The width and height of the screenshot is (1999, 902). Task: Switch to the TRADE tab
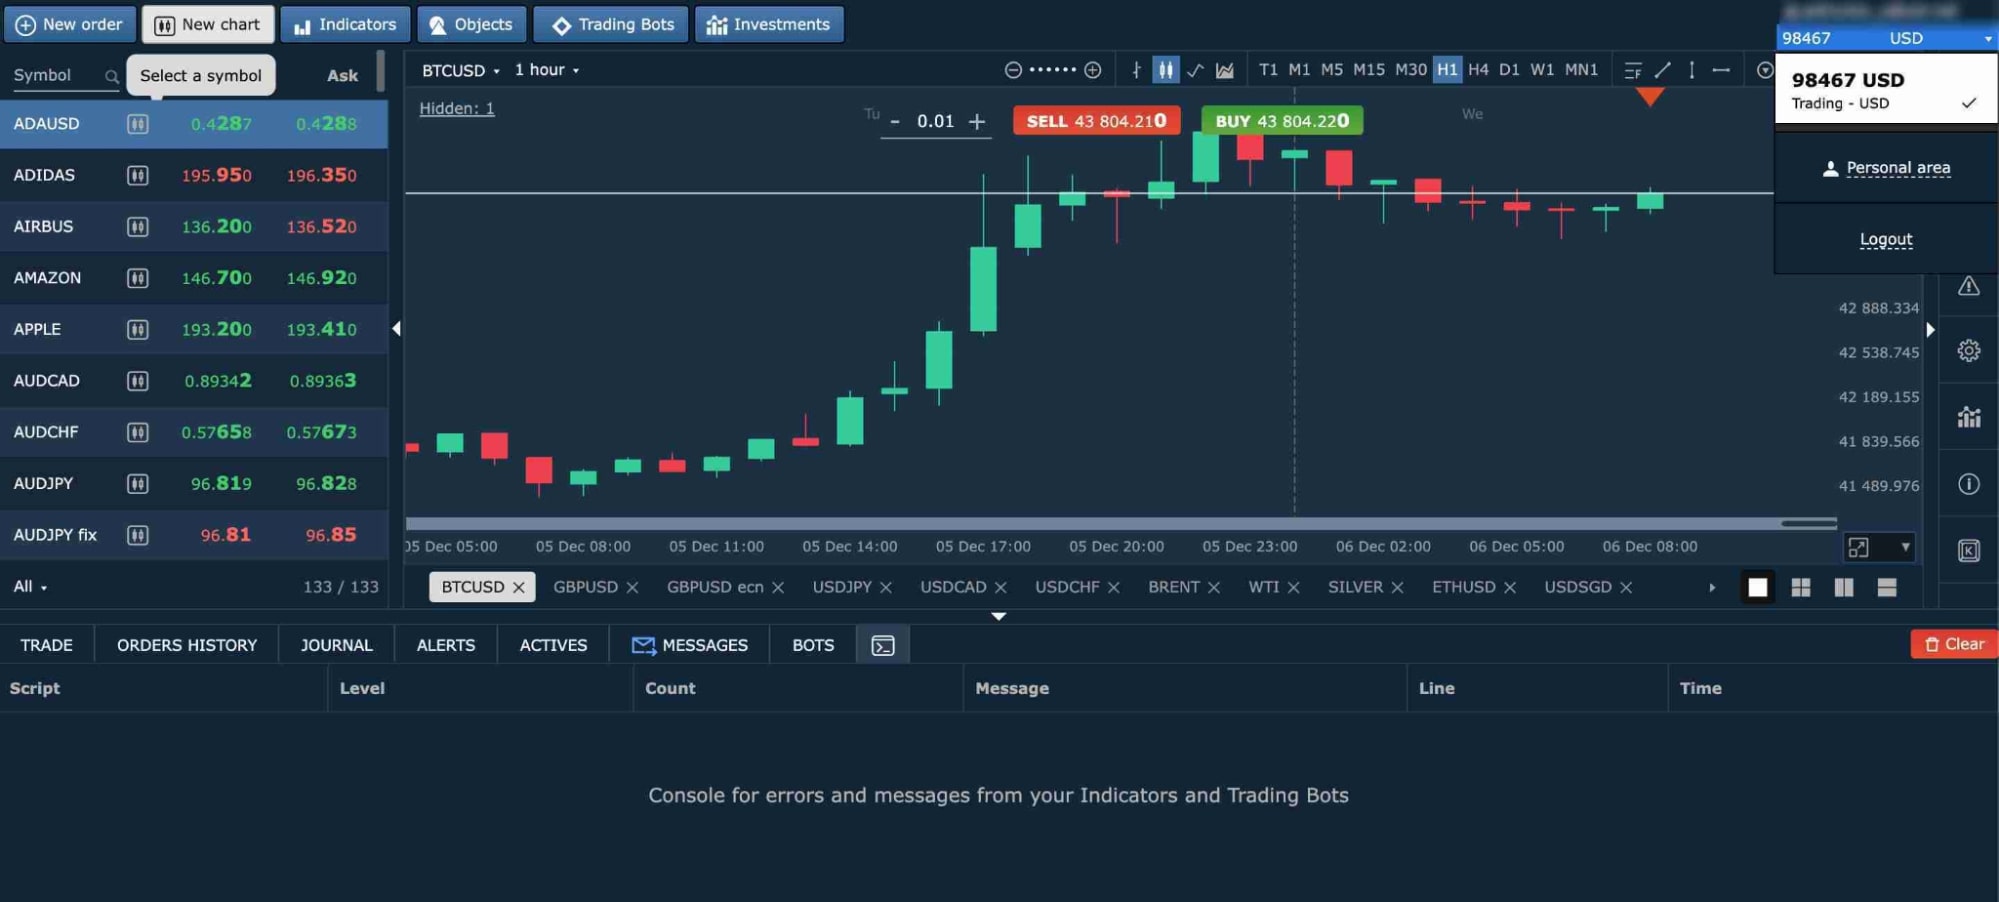pos(46,645)
